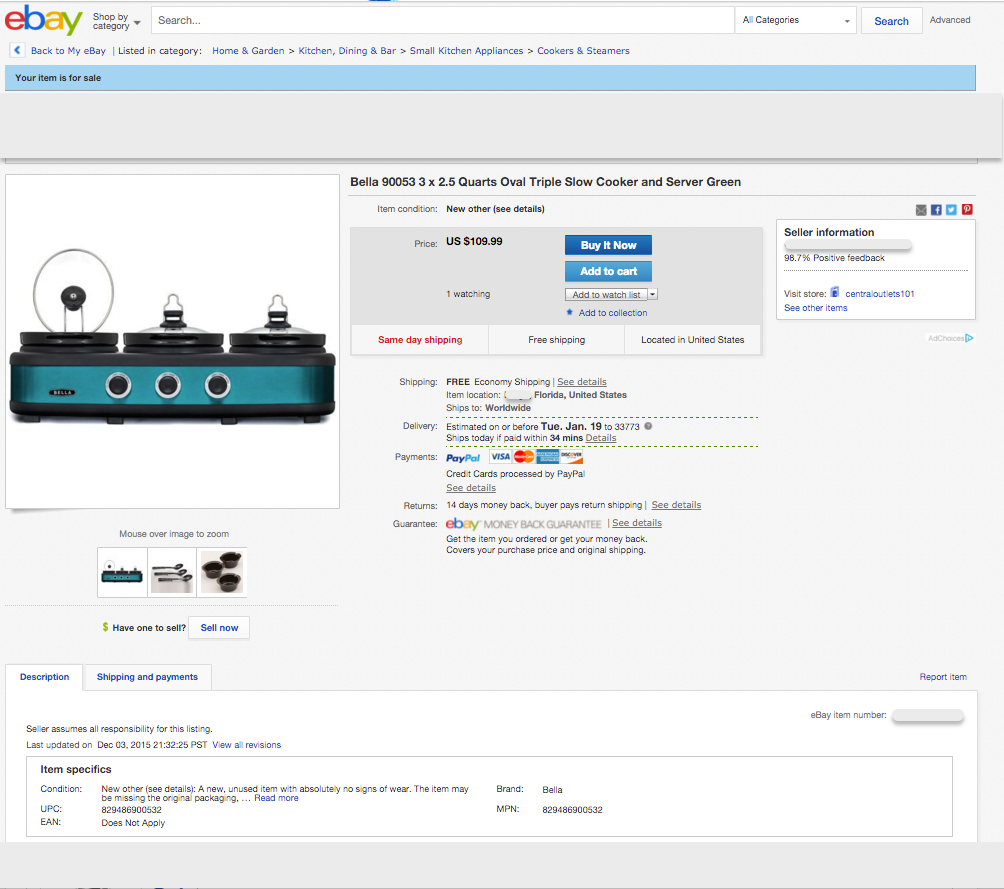Open shipping See details link
Image resolution: width=1004 pixels, height=889 pixels.
pos(581,382)
